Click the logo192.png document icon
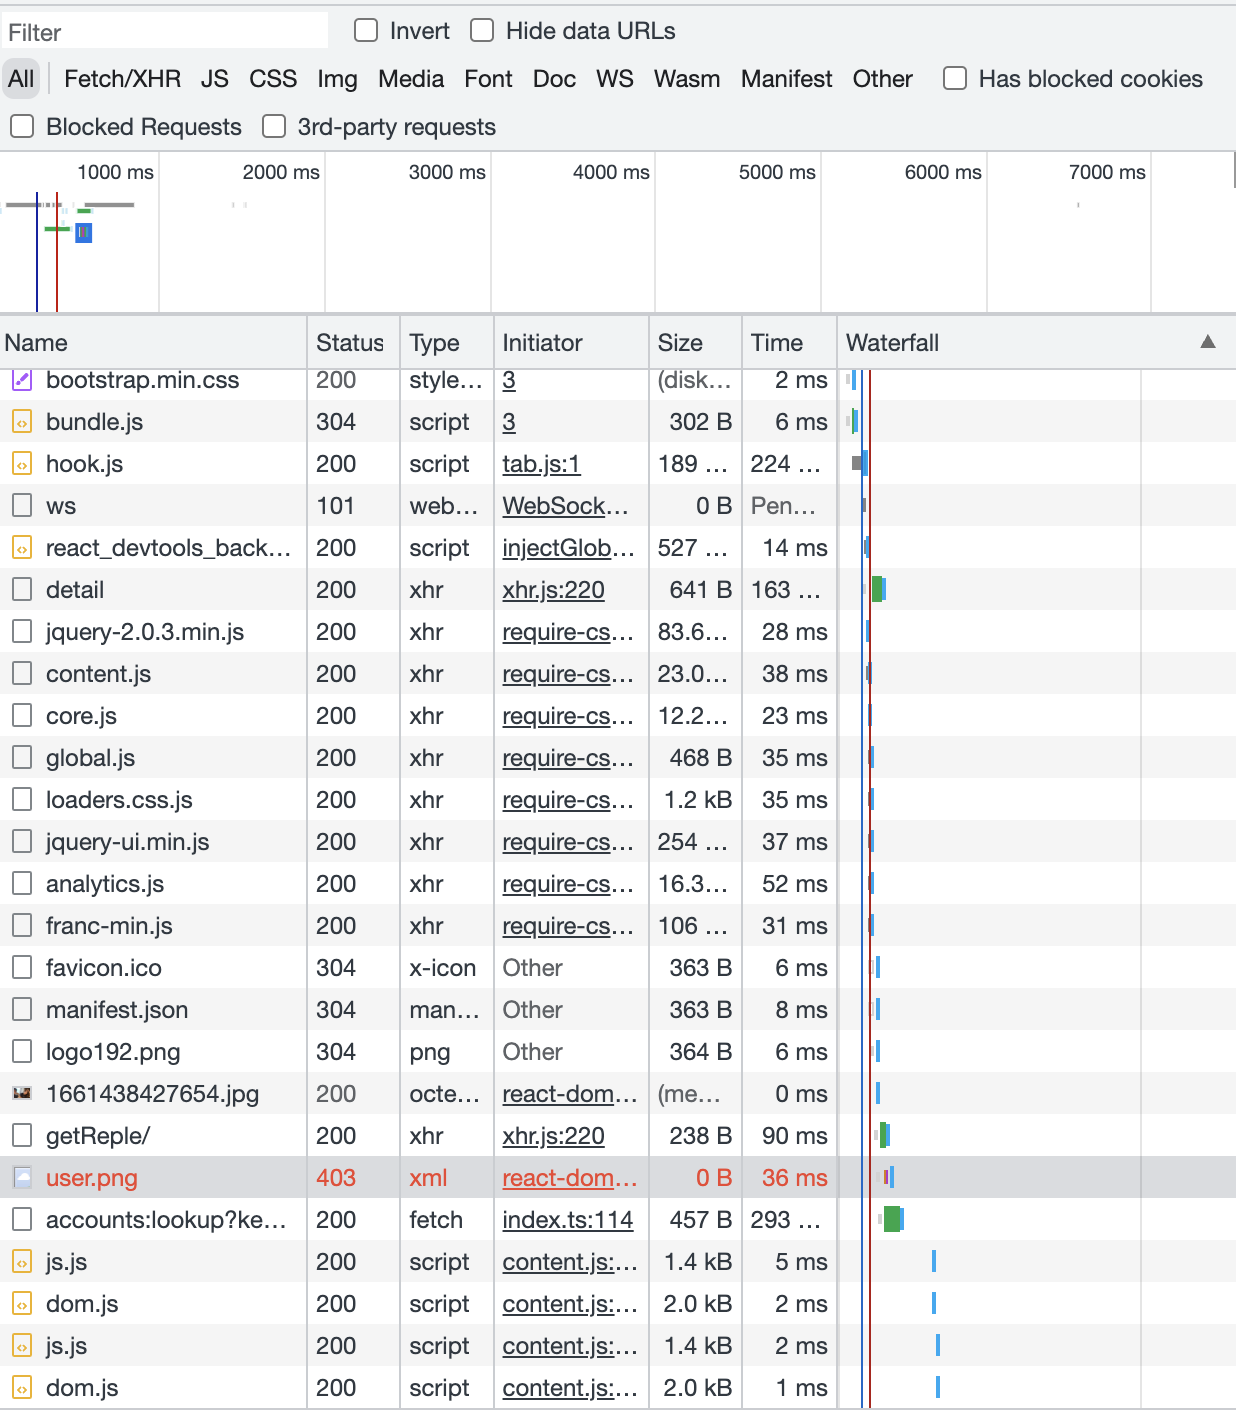This screenshot has width=1236, height=1410. (22, 1052)
